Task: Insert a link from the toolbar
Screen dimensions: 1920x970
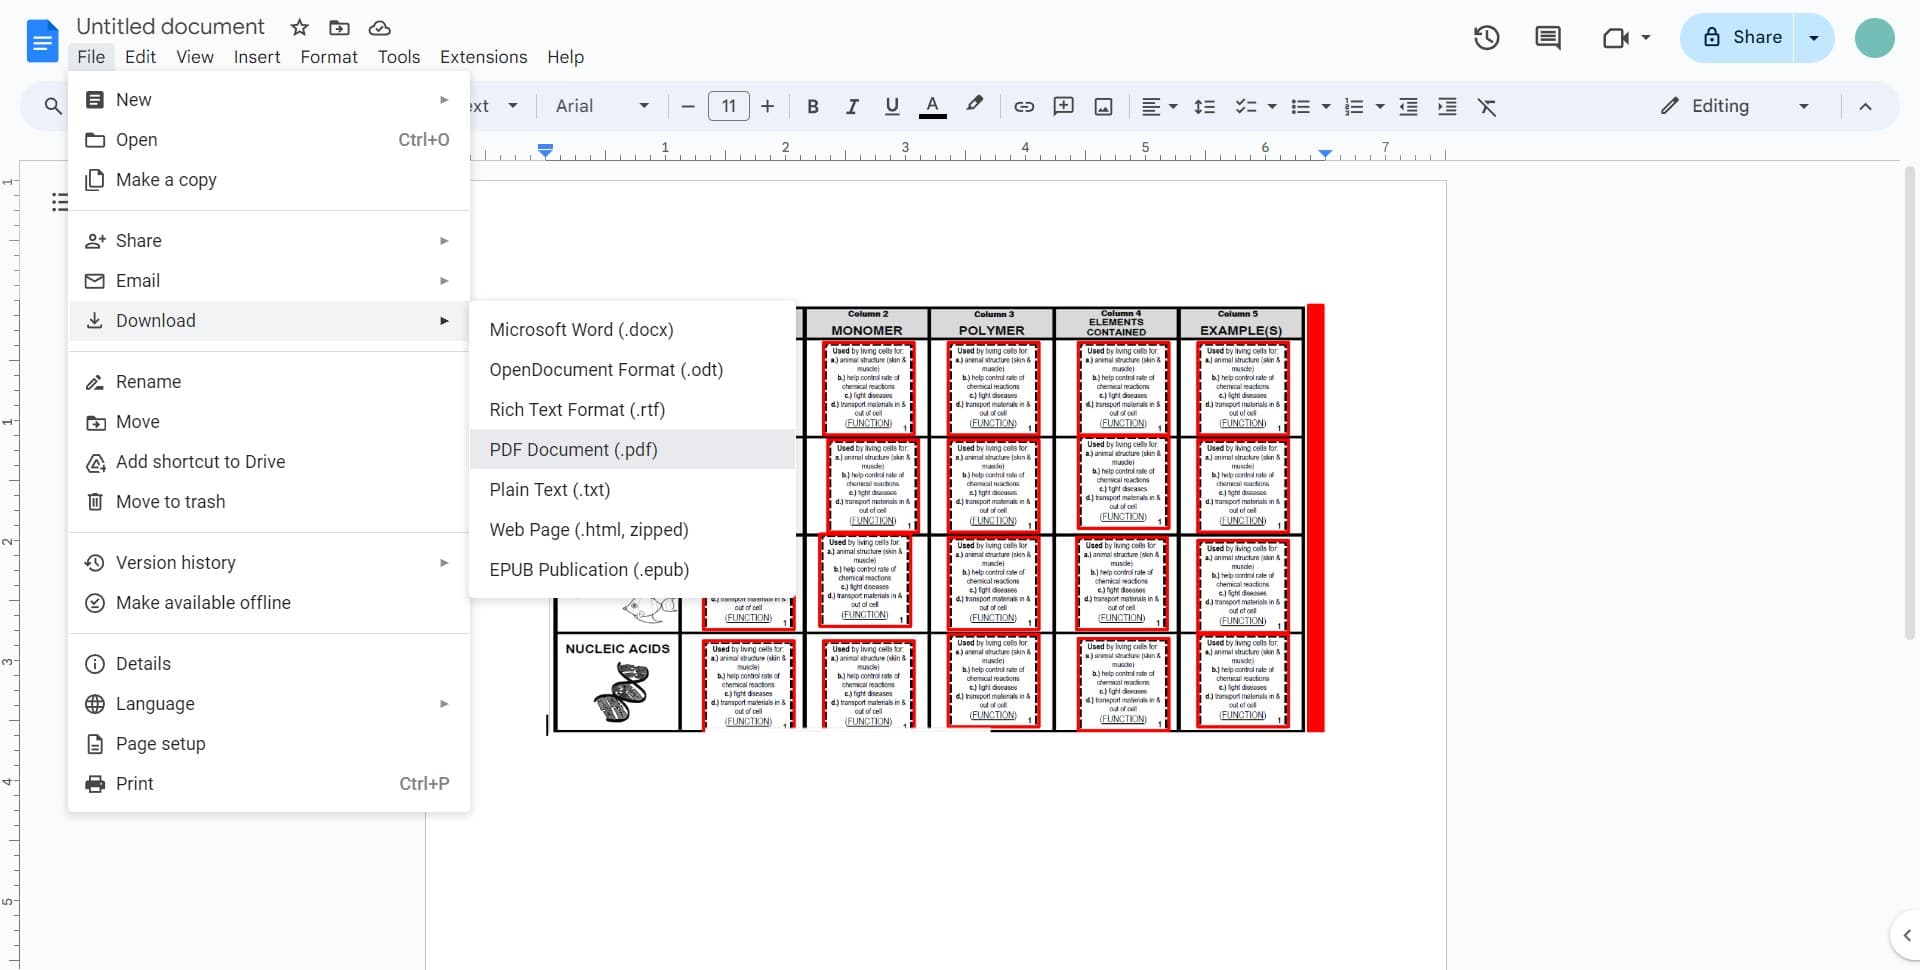Action: coord(1023,106)
